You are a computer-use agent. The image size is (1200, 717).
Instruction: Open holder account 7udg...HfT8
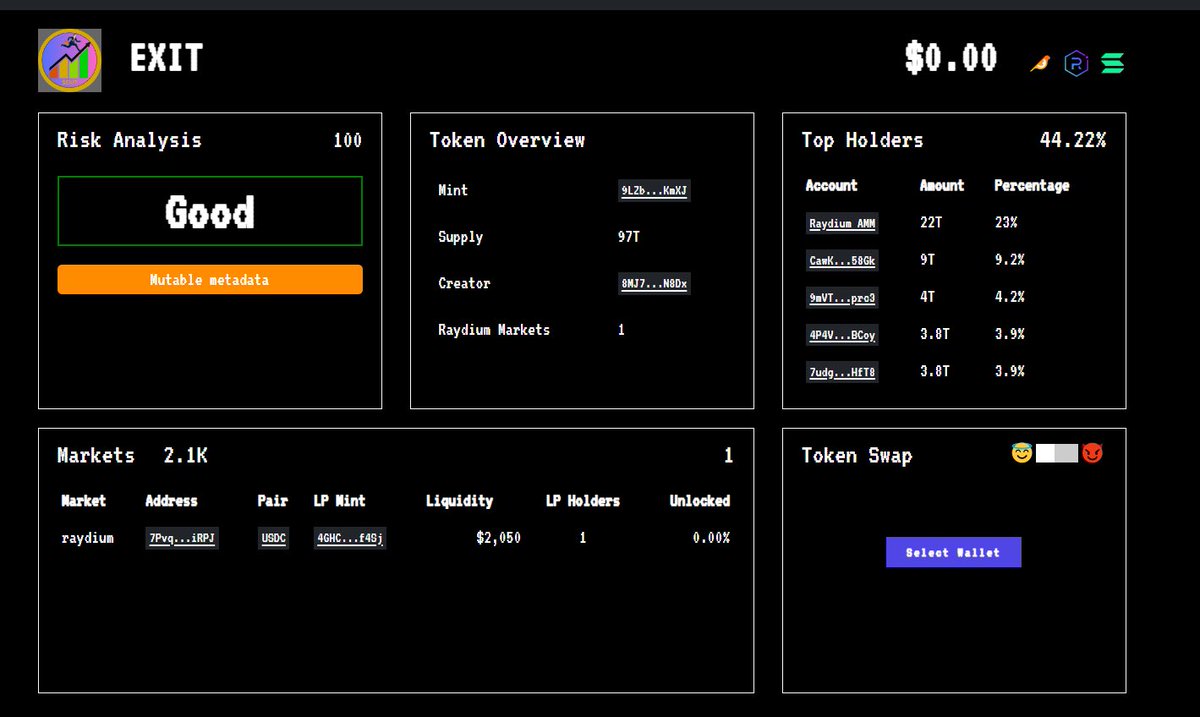(842, 372)
